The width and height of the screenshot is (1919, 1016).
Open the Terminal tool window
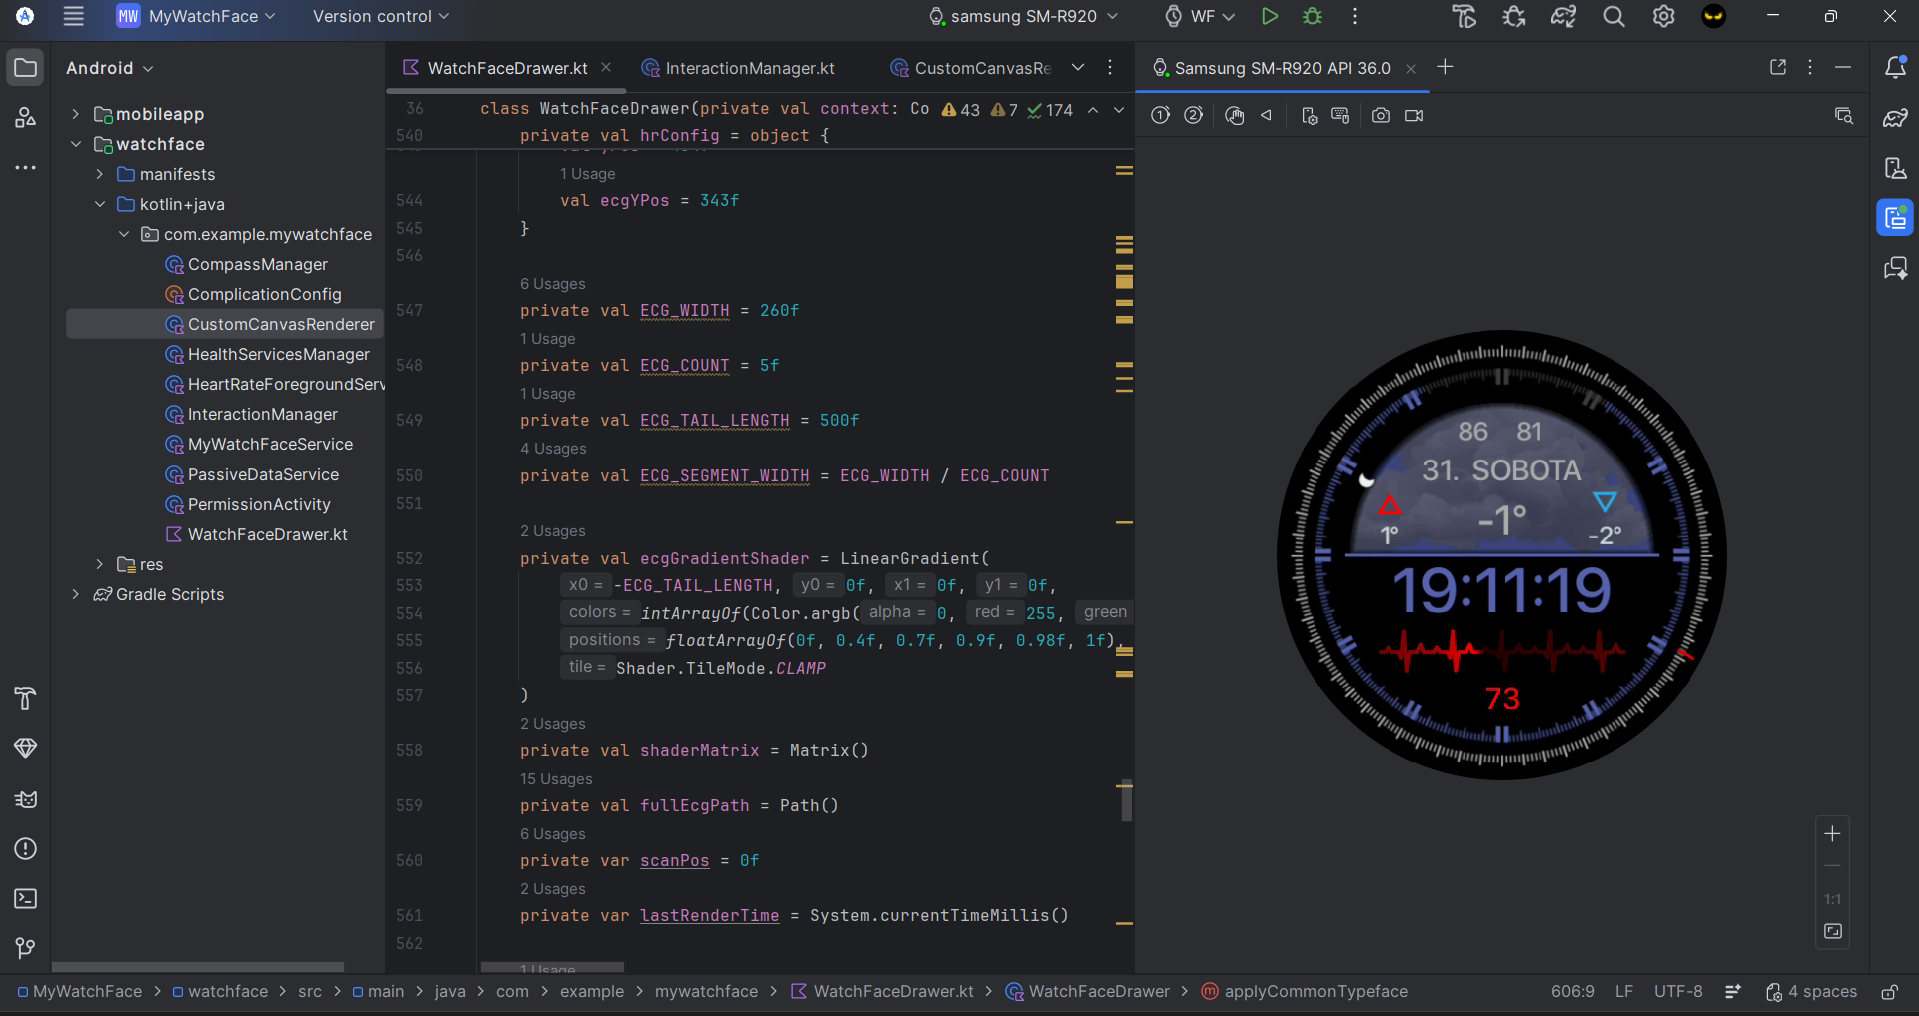point(26,899)
